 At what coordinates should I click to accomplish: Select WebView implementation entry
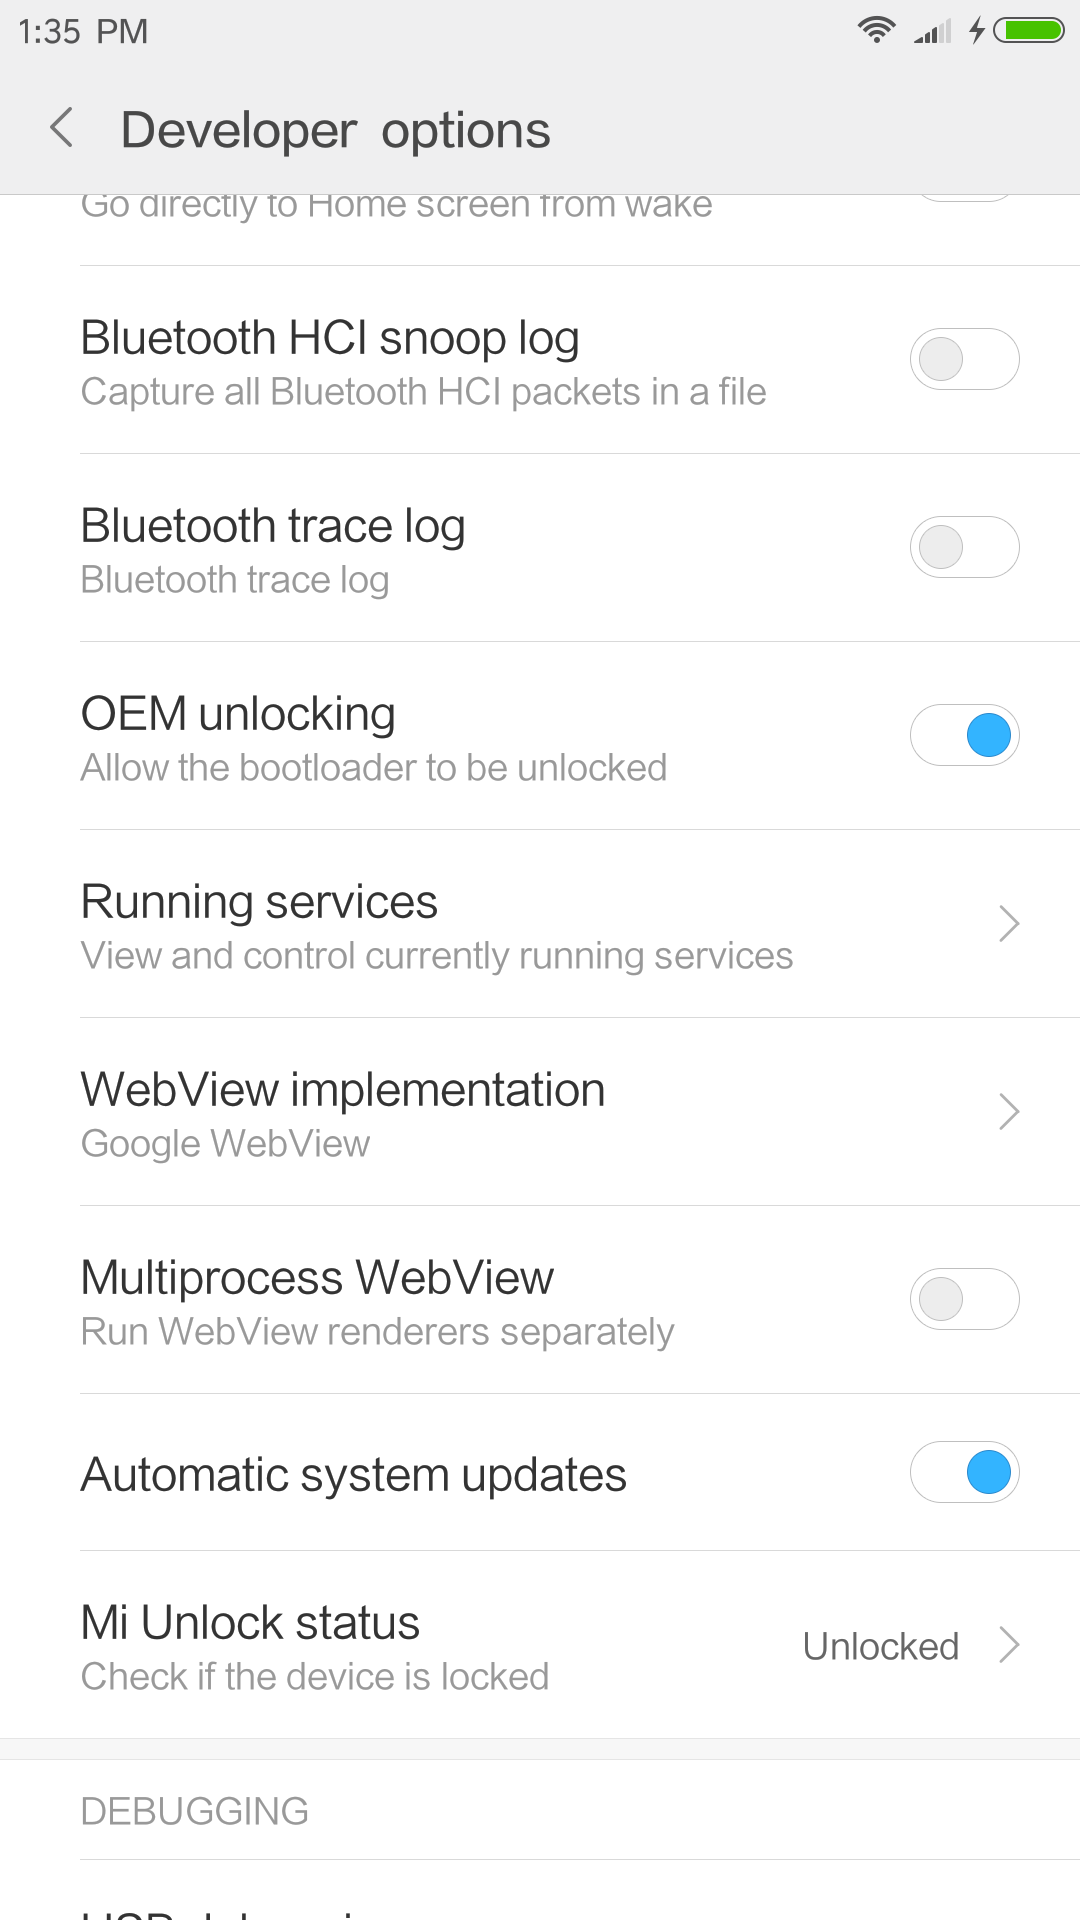pos(540,1112)
